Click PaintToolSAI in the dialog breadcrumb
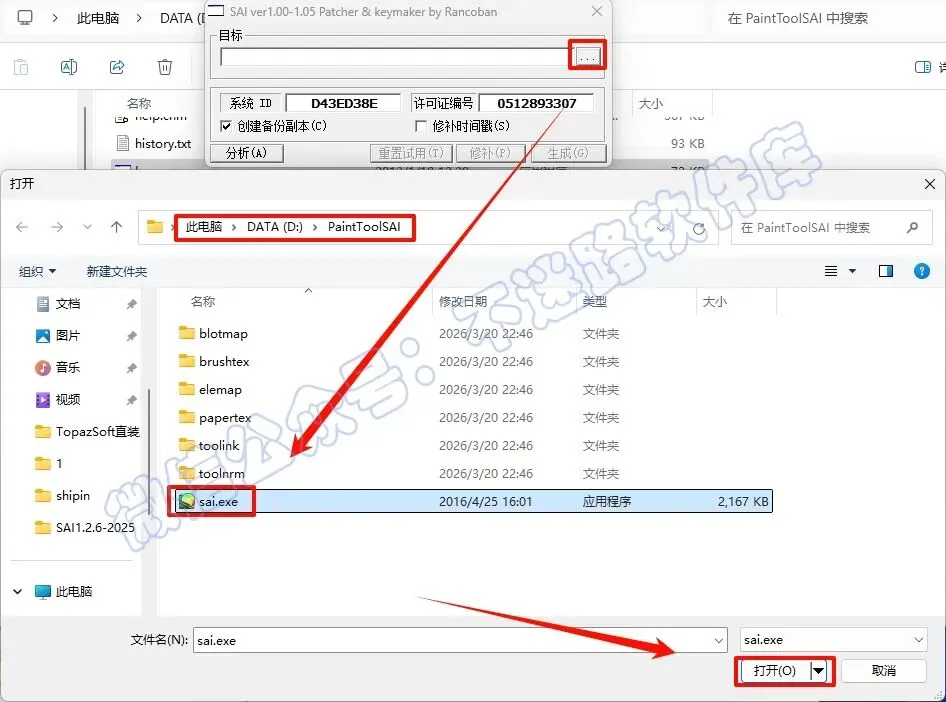 coord(364,227)
